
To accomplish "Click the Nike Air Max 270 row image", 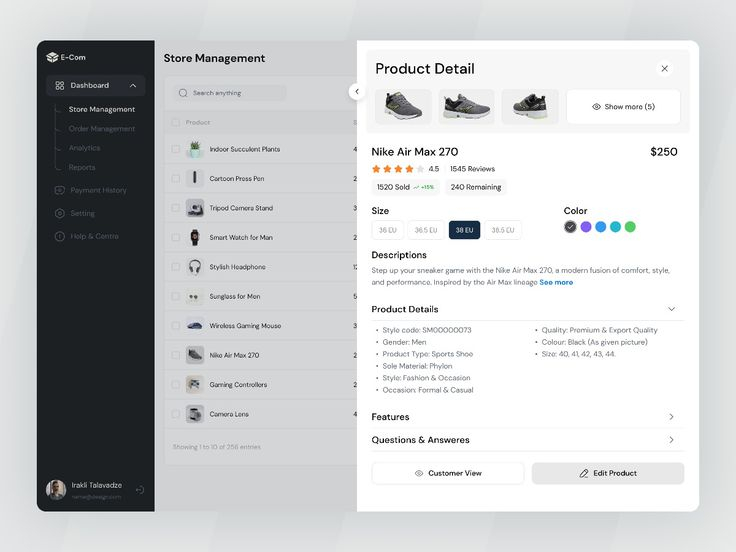I will [x=195, y=355].
